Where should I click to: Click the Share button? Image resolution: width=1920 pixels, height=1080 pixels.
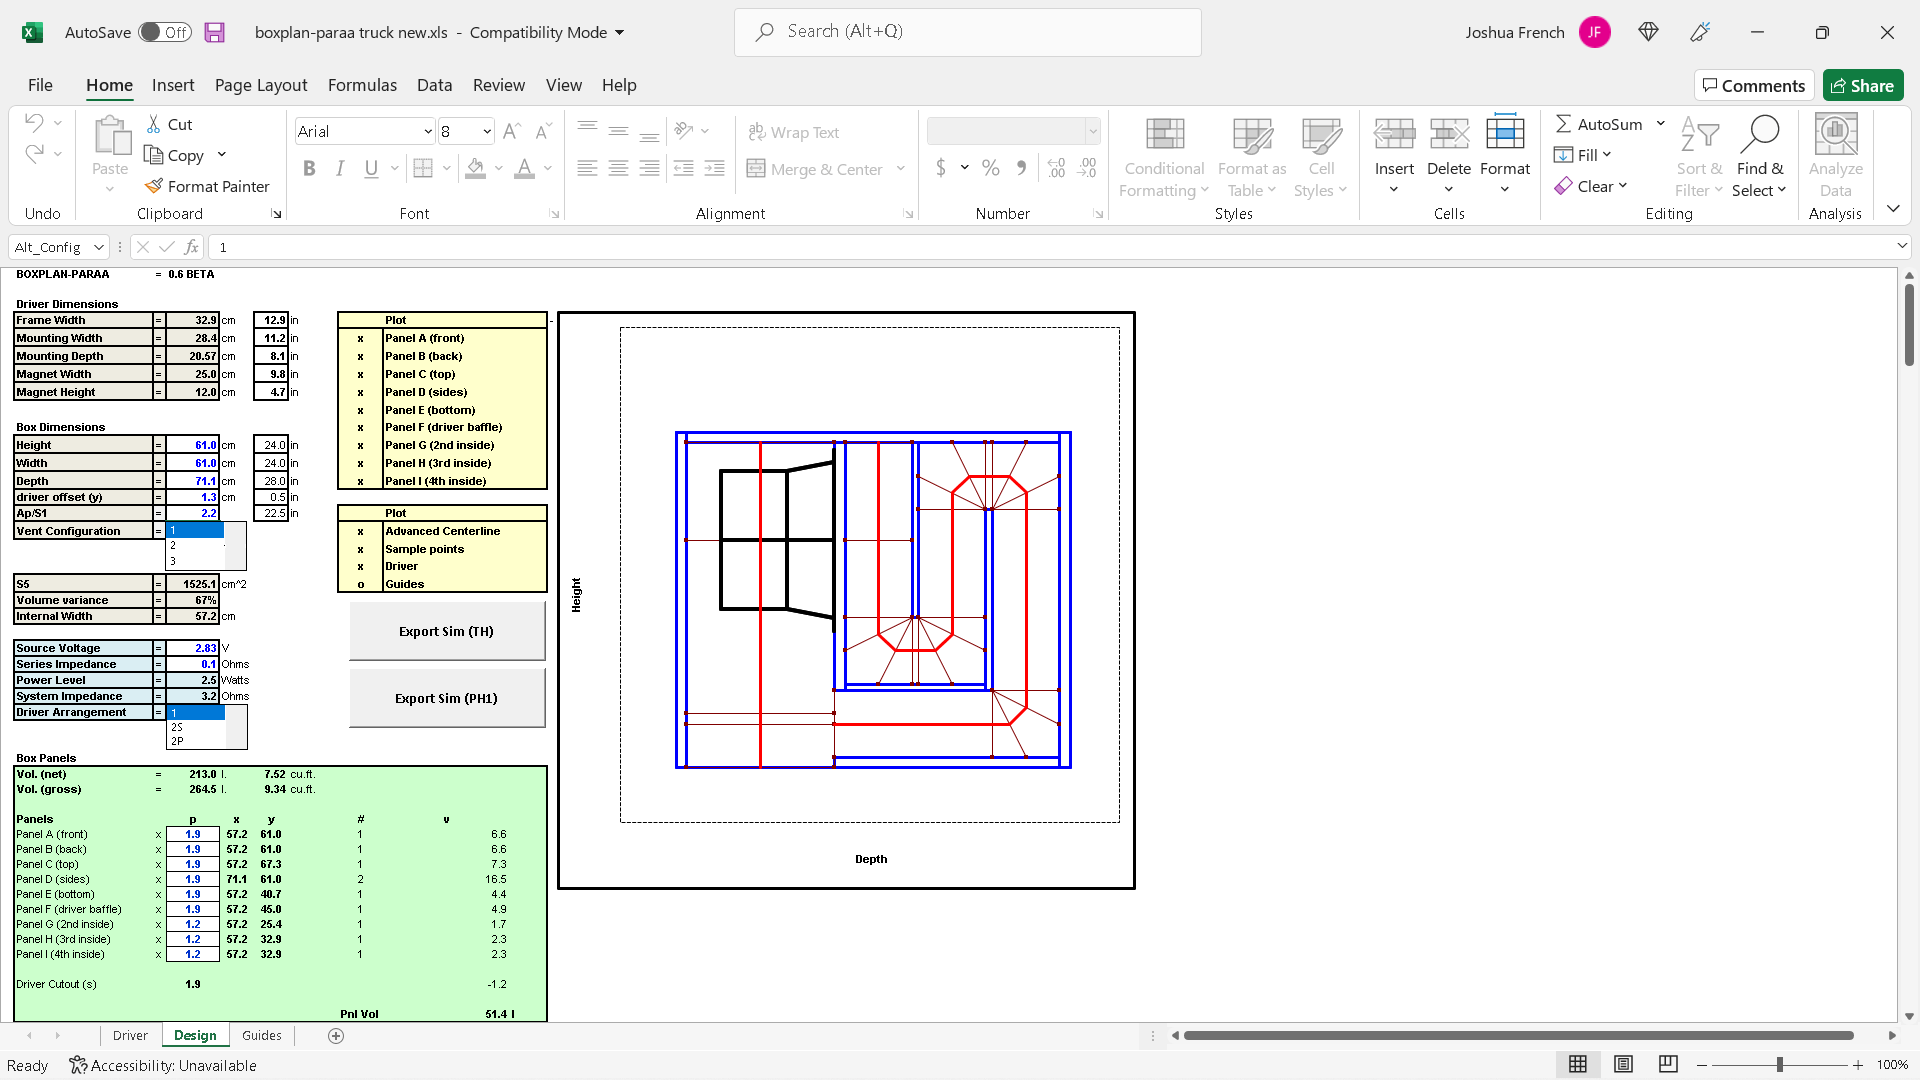click(1862, 86)
